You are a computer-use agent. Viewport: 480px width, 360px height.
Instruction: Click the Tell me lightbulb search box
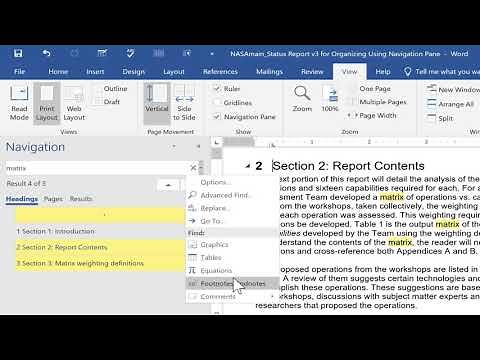pos(442,72)
